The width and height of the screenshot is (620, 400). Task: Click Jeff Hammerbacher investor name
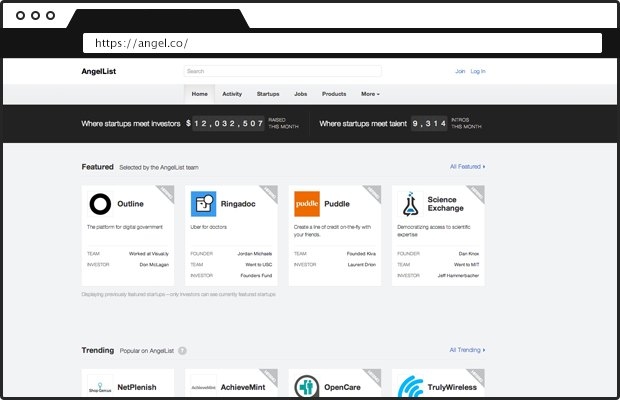pos(458,275)
